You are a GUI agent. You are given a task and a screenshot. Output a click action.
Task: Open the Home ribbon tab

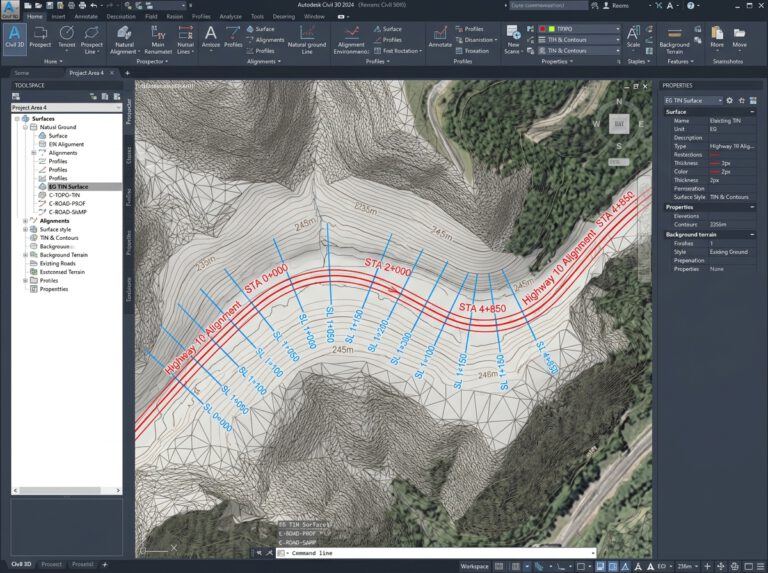click(34, 17)
